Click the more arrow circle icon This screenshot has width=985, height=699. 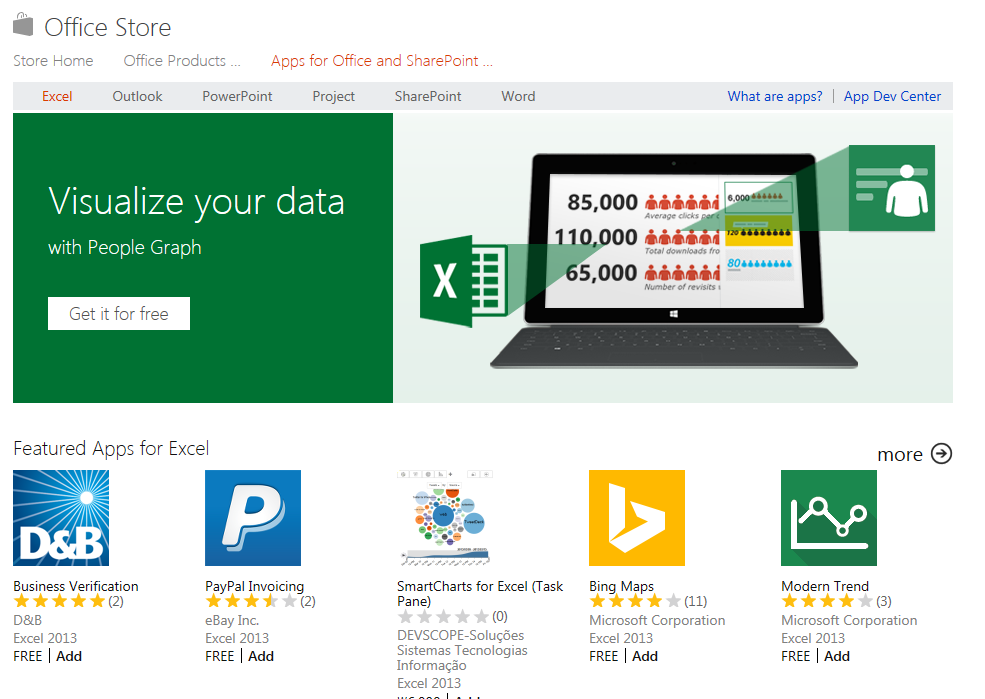coord(941,453)
